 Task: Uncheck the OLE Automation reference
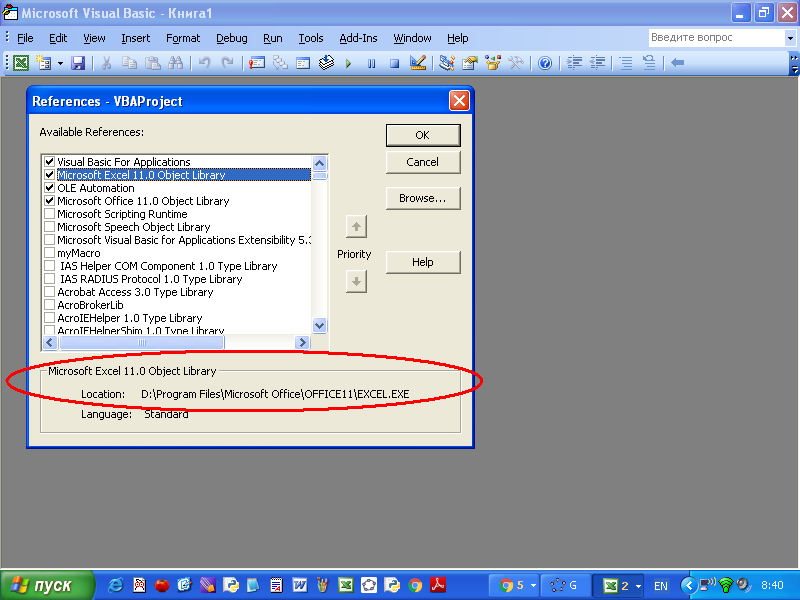click(49, 188)
